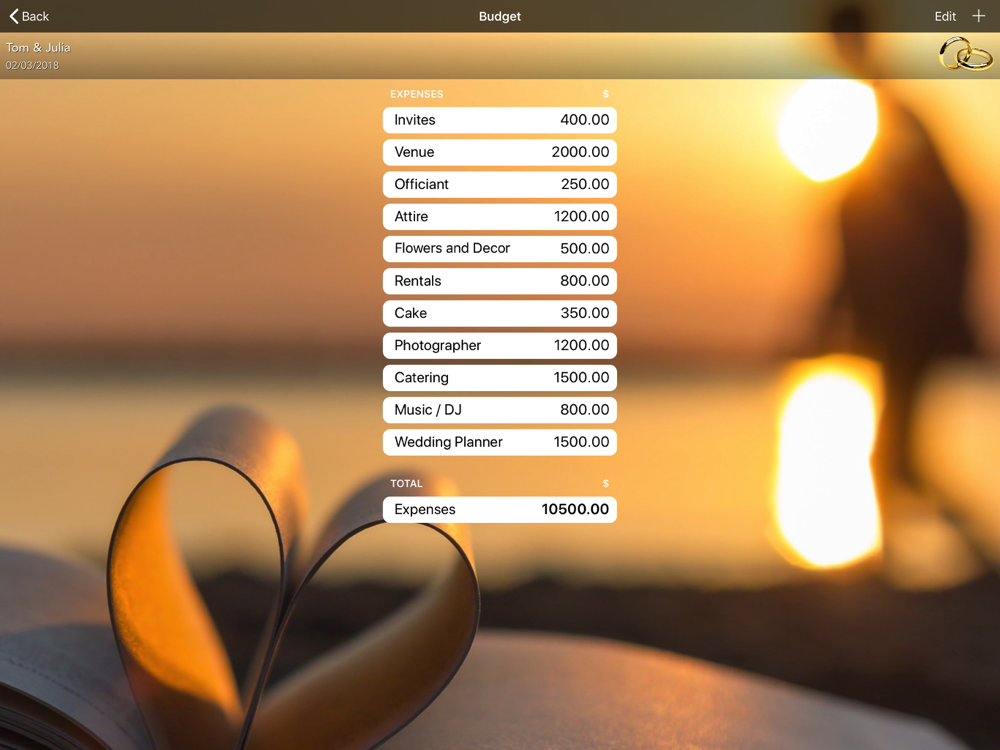Image resolution: width=1000 pixels, height=750 pixels.
Task: Tap the Rentals expense row
Action: [x=499, y=281]
